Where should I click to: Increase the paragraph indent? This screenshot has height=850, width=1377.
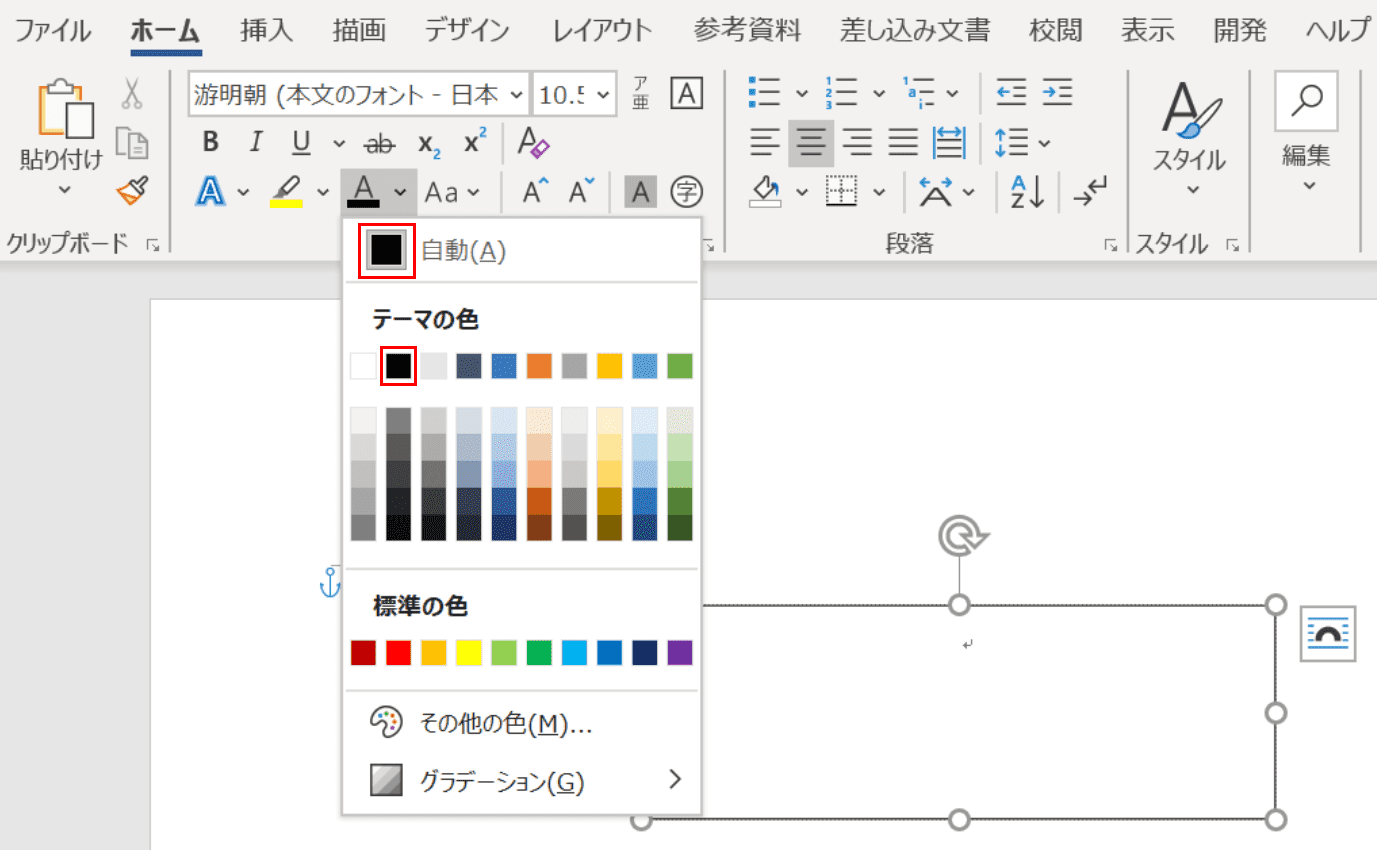click(1058, 94)
